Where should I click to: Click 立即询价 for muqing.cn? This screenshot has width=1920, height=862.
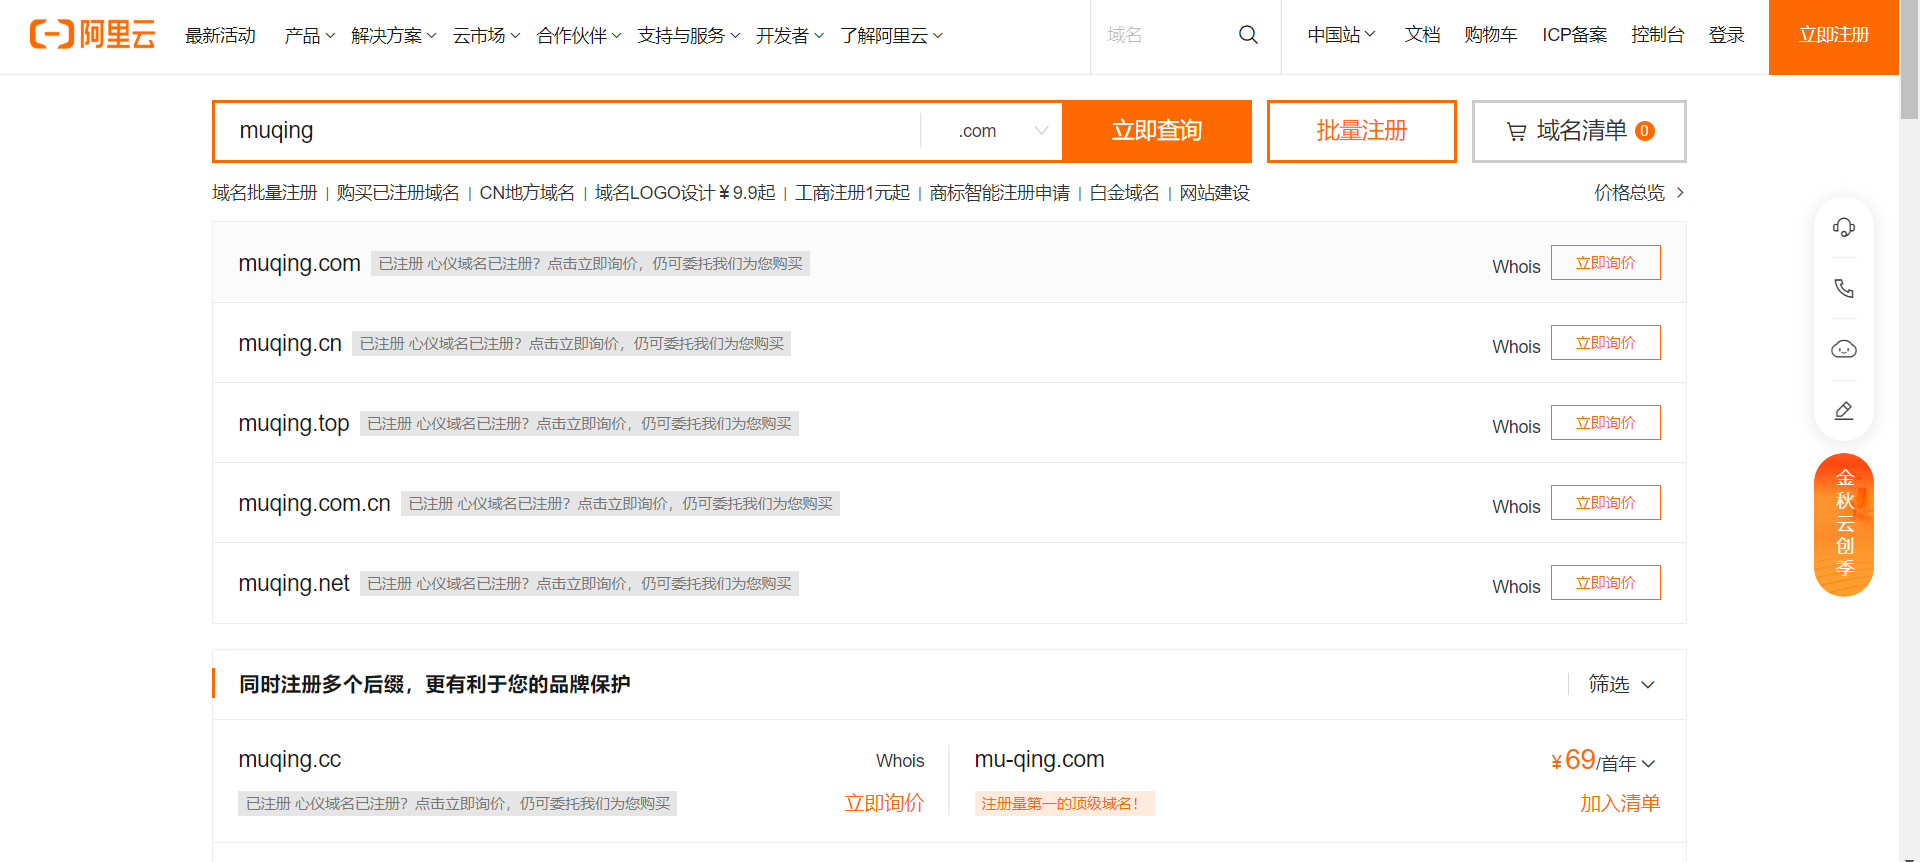point(1606,343)
